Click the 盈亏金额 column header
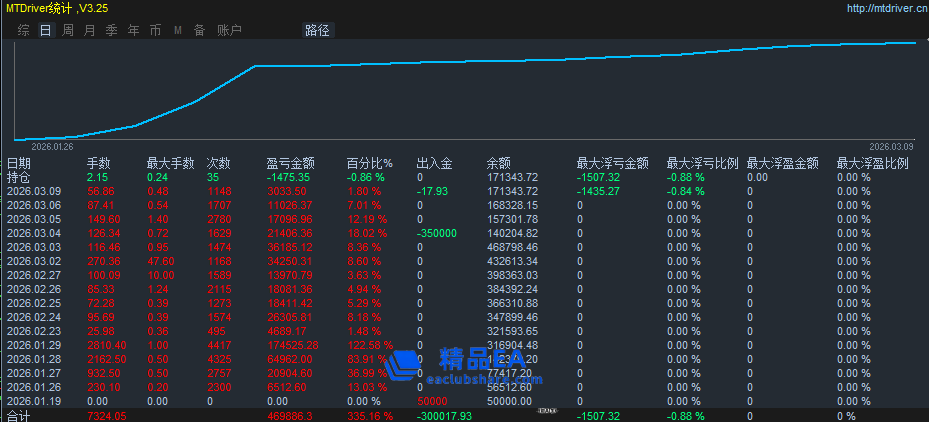The image size is (929, 422). coord(291,163)
